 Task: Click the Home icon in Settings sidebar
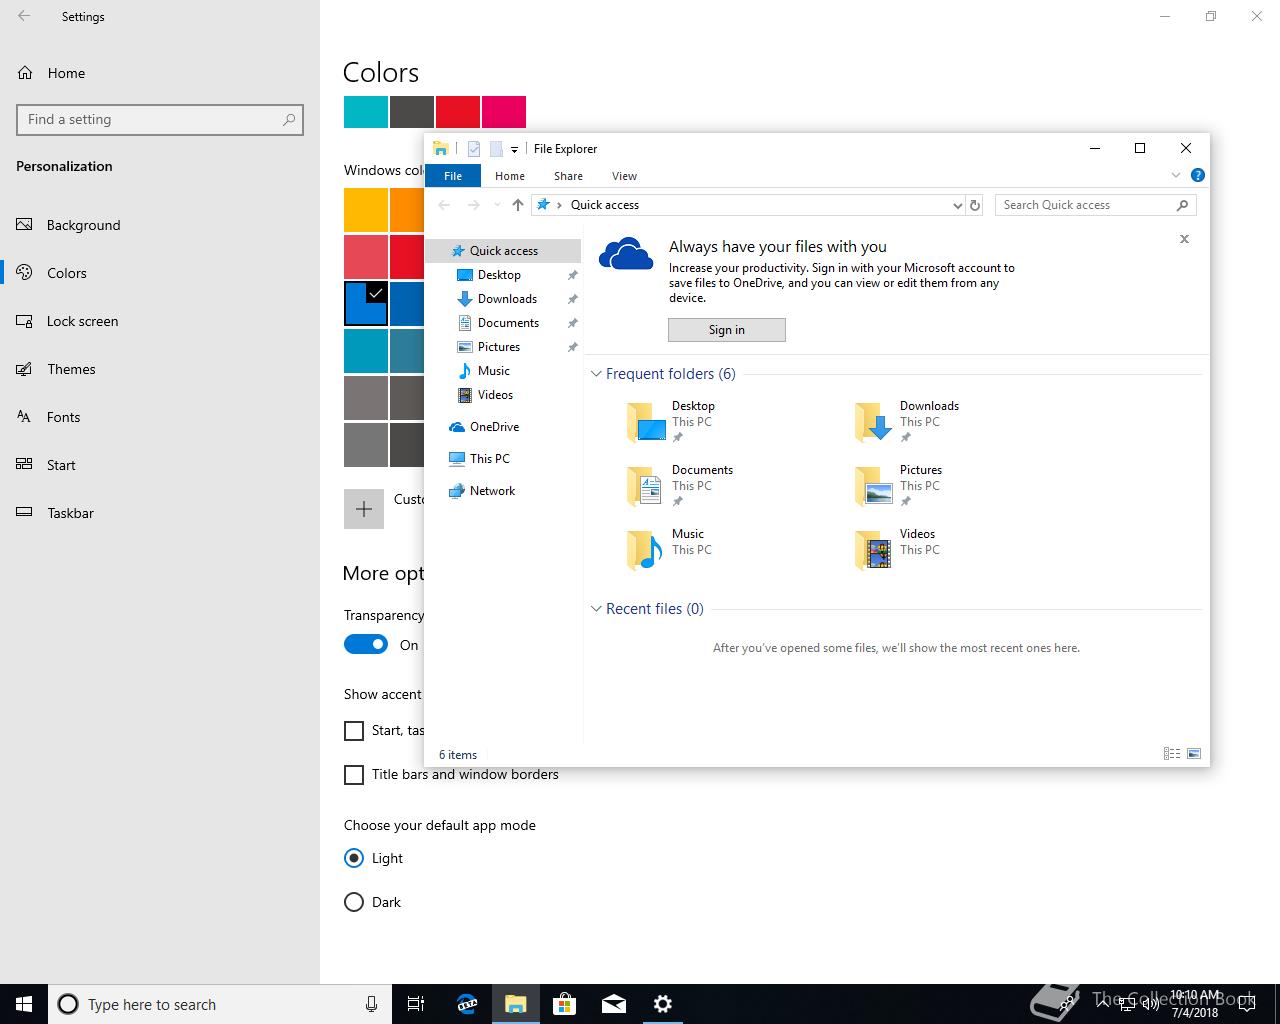[x=25, y=73]
